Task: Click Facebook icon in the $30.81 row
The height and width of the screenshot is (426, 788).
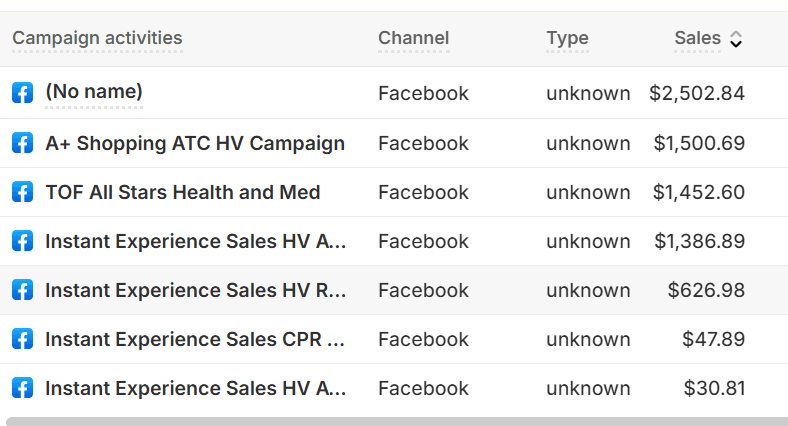Action: [22, 388]
